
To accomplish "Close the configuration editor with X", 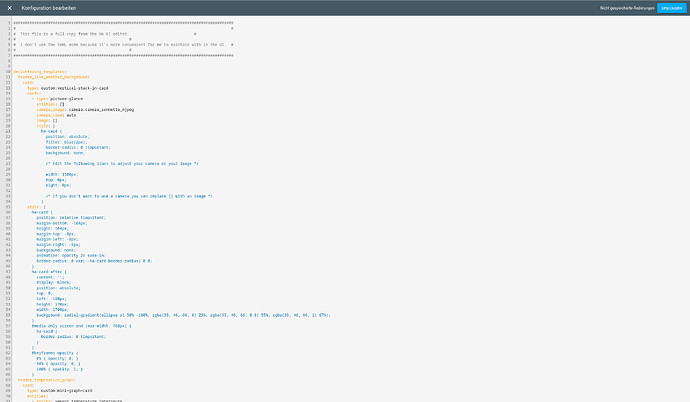I will click(9, 8).
